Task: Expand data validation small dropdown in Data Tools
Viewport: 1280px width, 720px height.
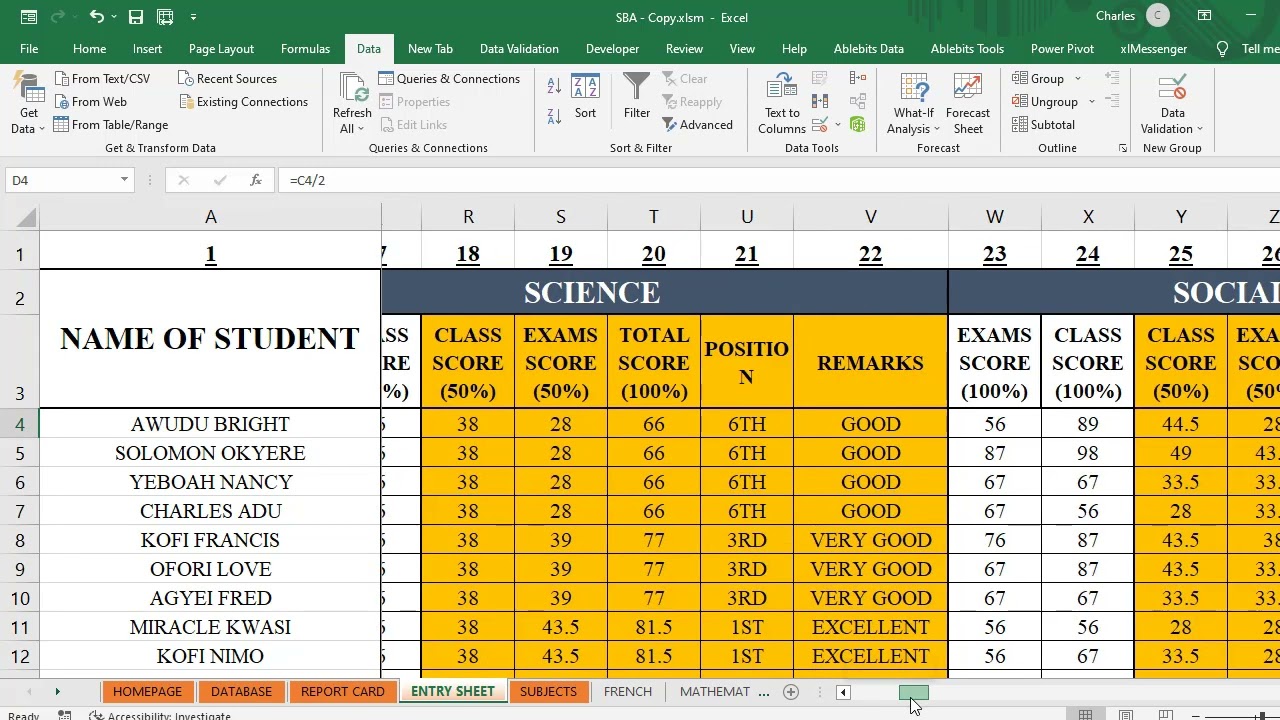Action: (838, 124)
